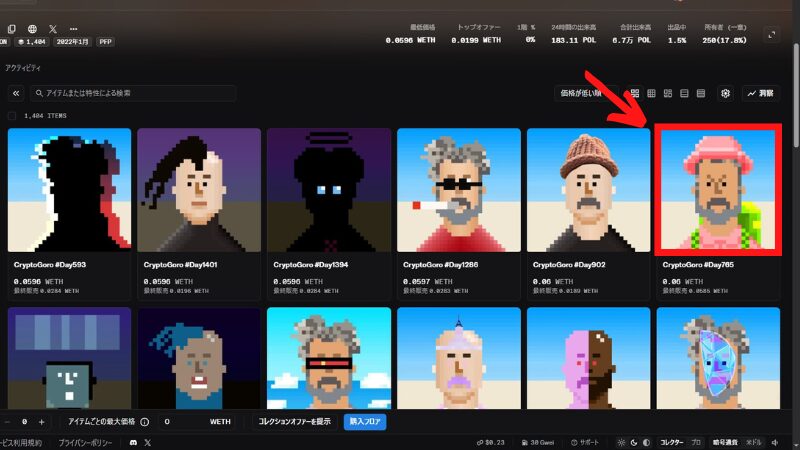Open the CryptoGoro #Day765 pink hat thumbnail
Screen dimensions: 800x450
[718, 190]
